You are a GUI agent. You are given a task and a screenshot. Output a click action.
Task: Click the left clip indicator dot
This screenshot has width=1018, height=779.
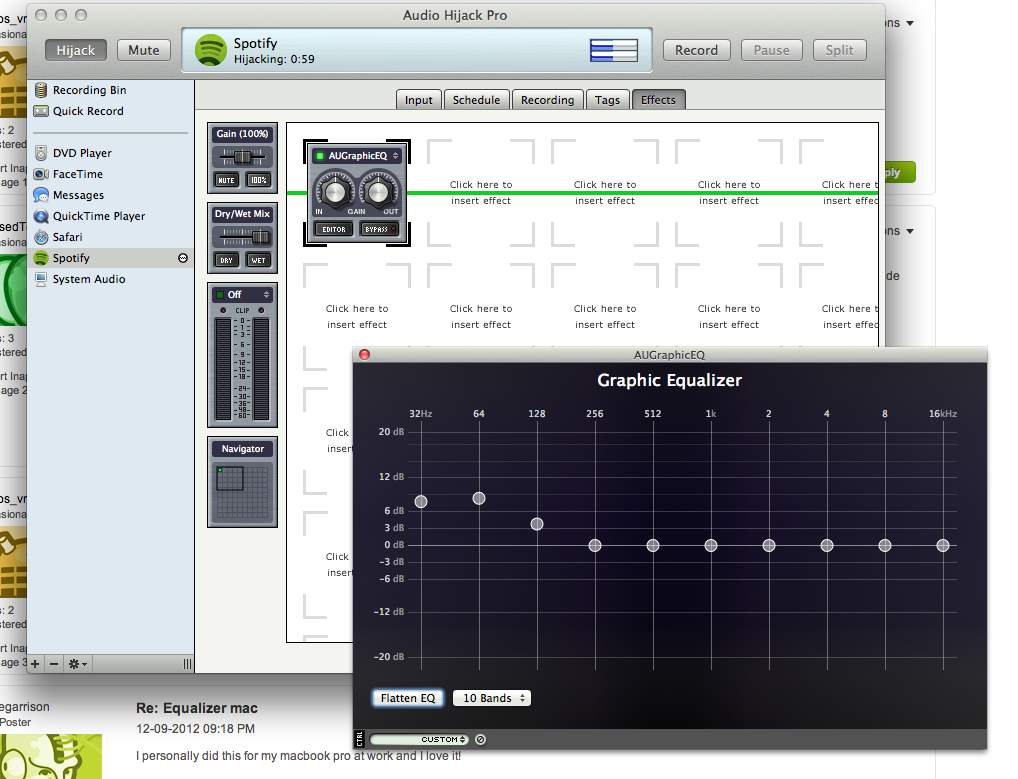223,310
